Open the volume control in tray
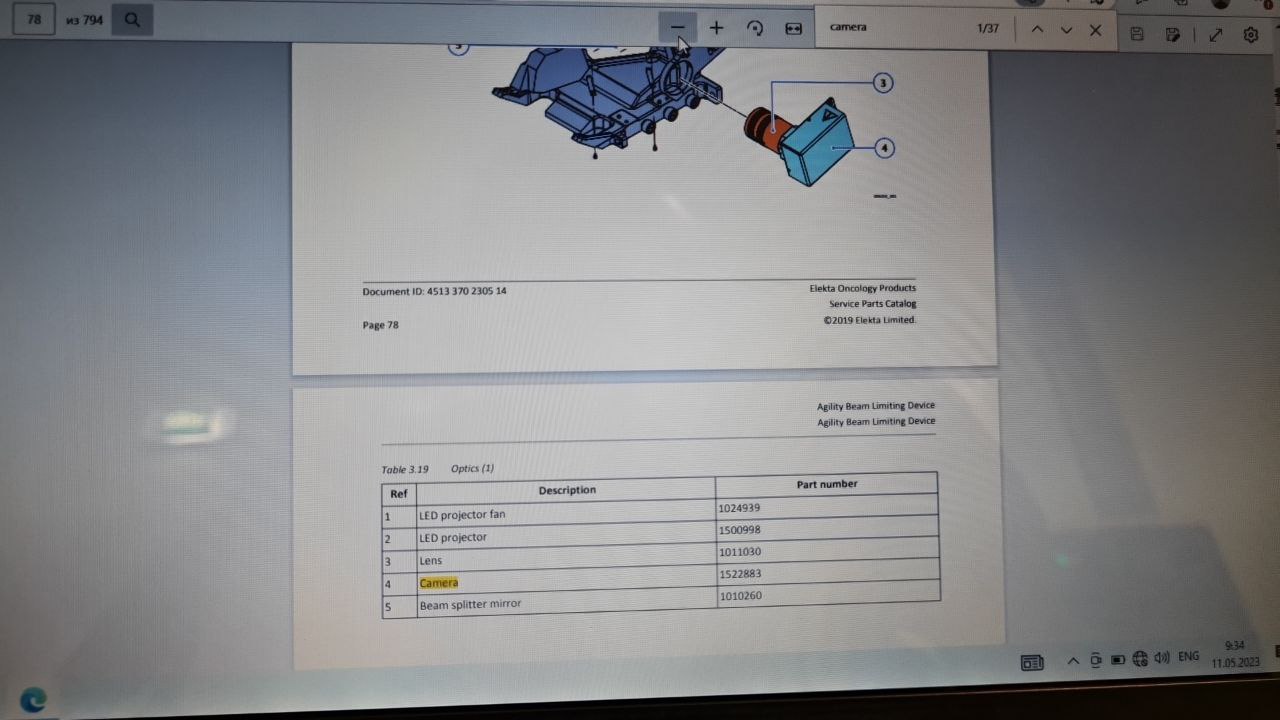Screen dimensions: 1280x720 tap(1162, 658)
